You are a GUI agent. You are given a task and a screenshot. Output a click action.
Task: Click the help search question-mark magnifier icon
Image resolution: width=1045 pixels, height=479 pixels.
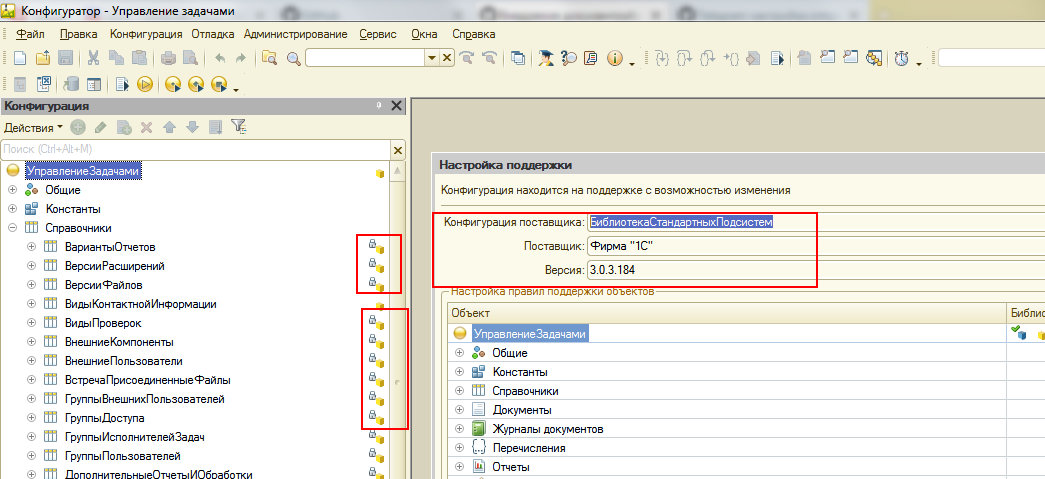[568, 59]
